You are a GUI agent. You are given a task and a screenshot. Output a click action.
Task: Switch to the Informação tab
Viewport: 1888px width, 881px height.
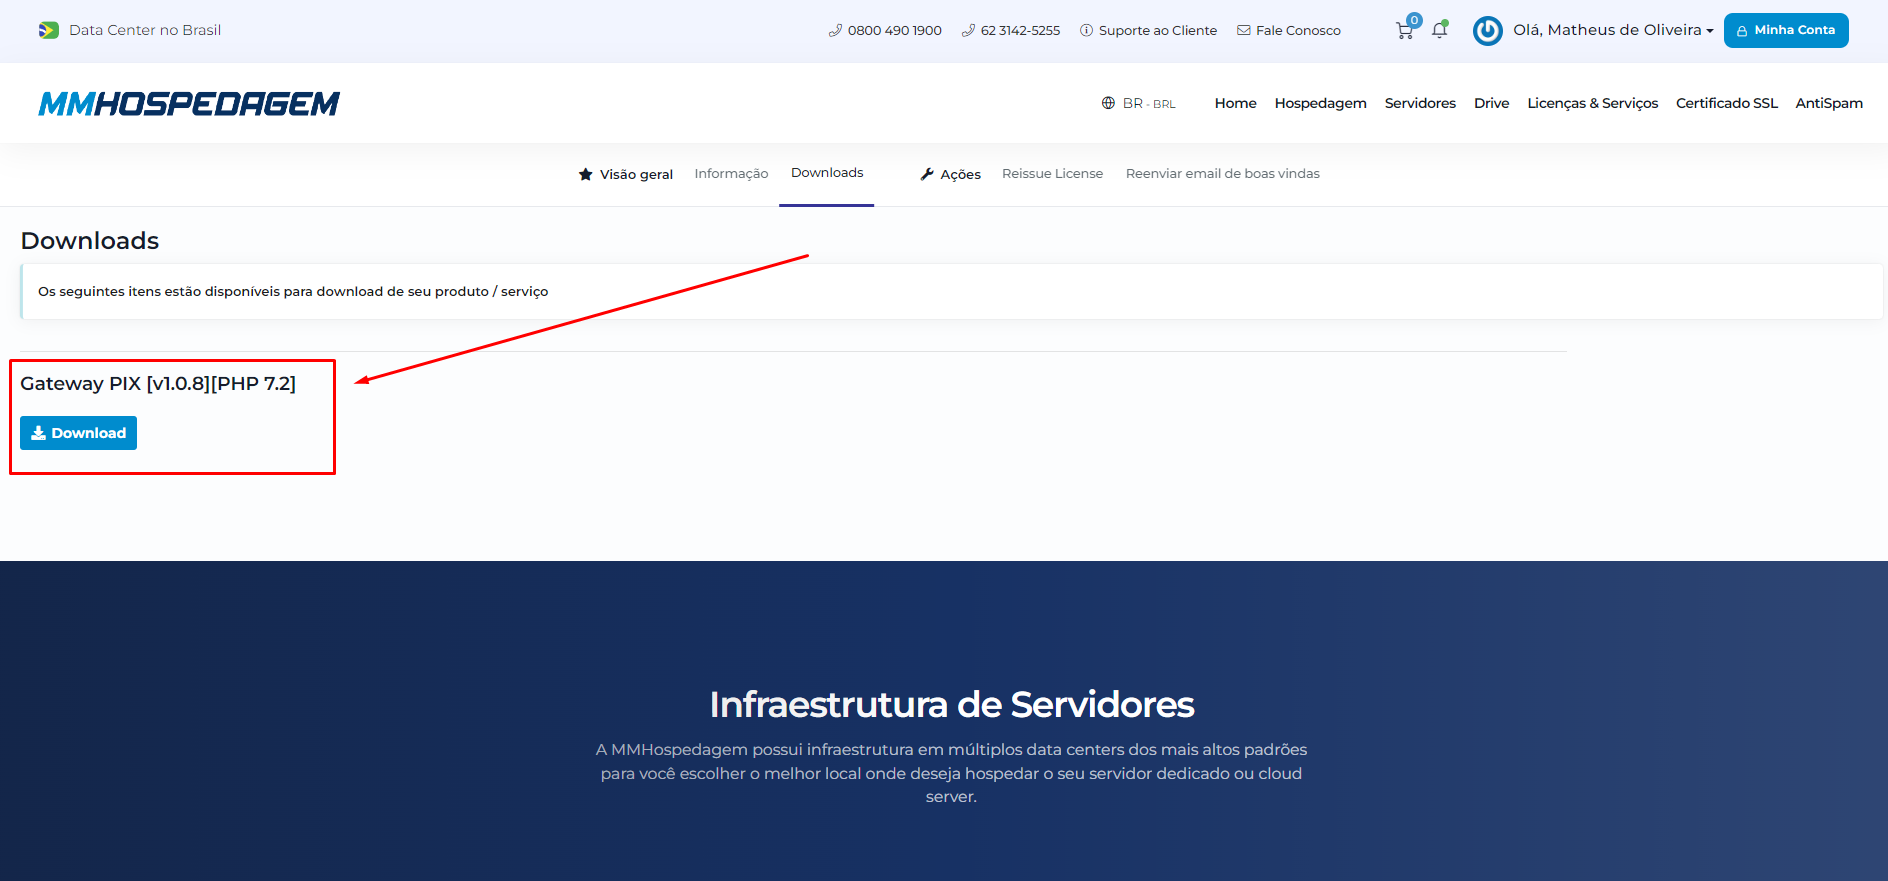coord(731,174)
